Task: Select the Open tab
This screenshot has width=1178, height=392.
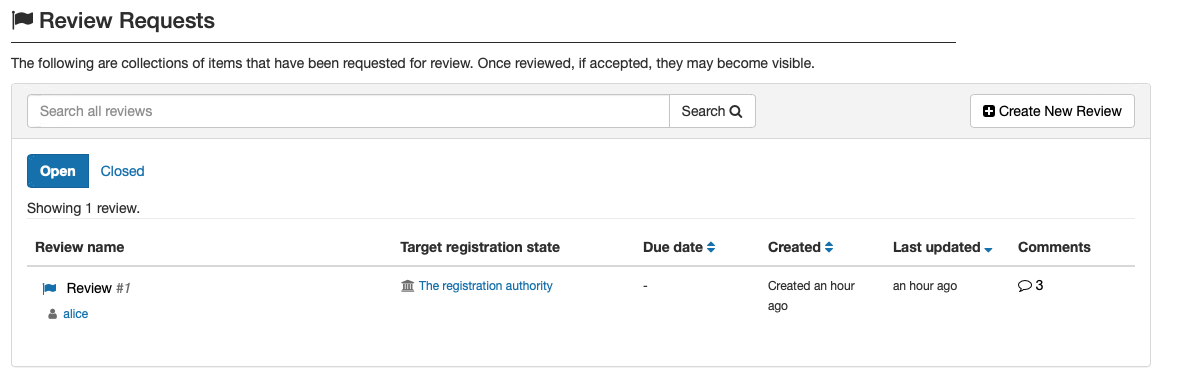Action: pos(58,171)
